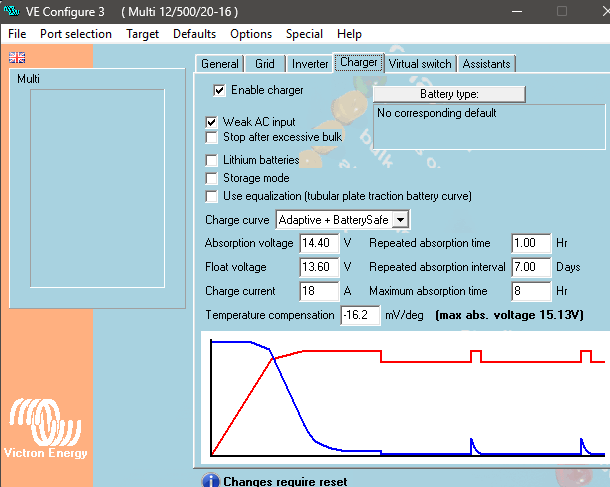Enable Storage mode checkbox
This screenshot has width=610, height=487.
pyautogui.click(x=211, y=178)
